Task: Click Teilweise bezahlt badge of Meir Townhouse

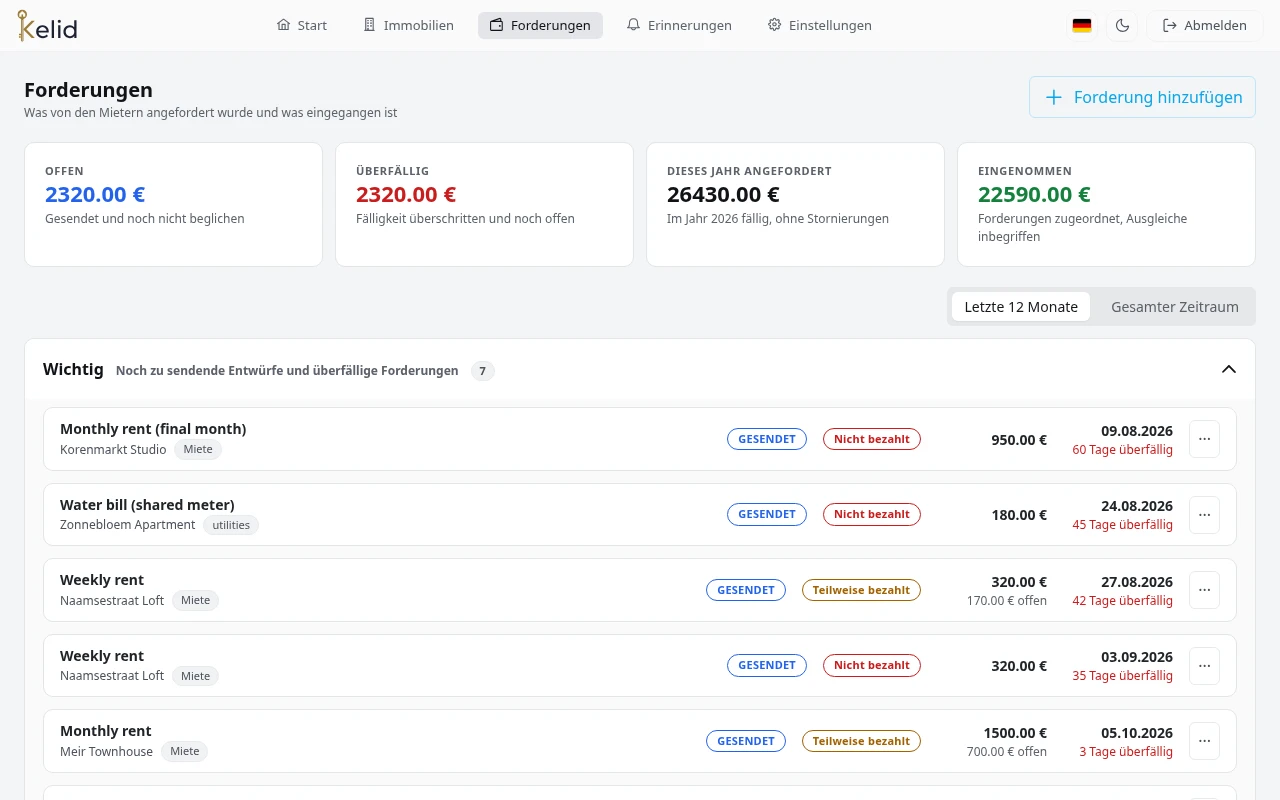Action: click(x=861, y=741)
